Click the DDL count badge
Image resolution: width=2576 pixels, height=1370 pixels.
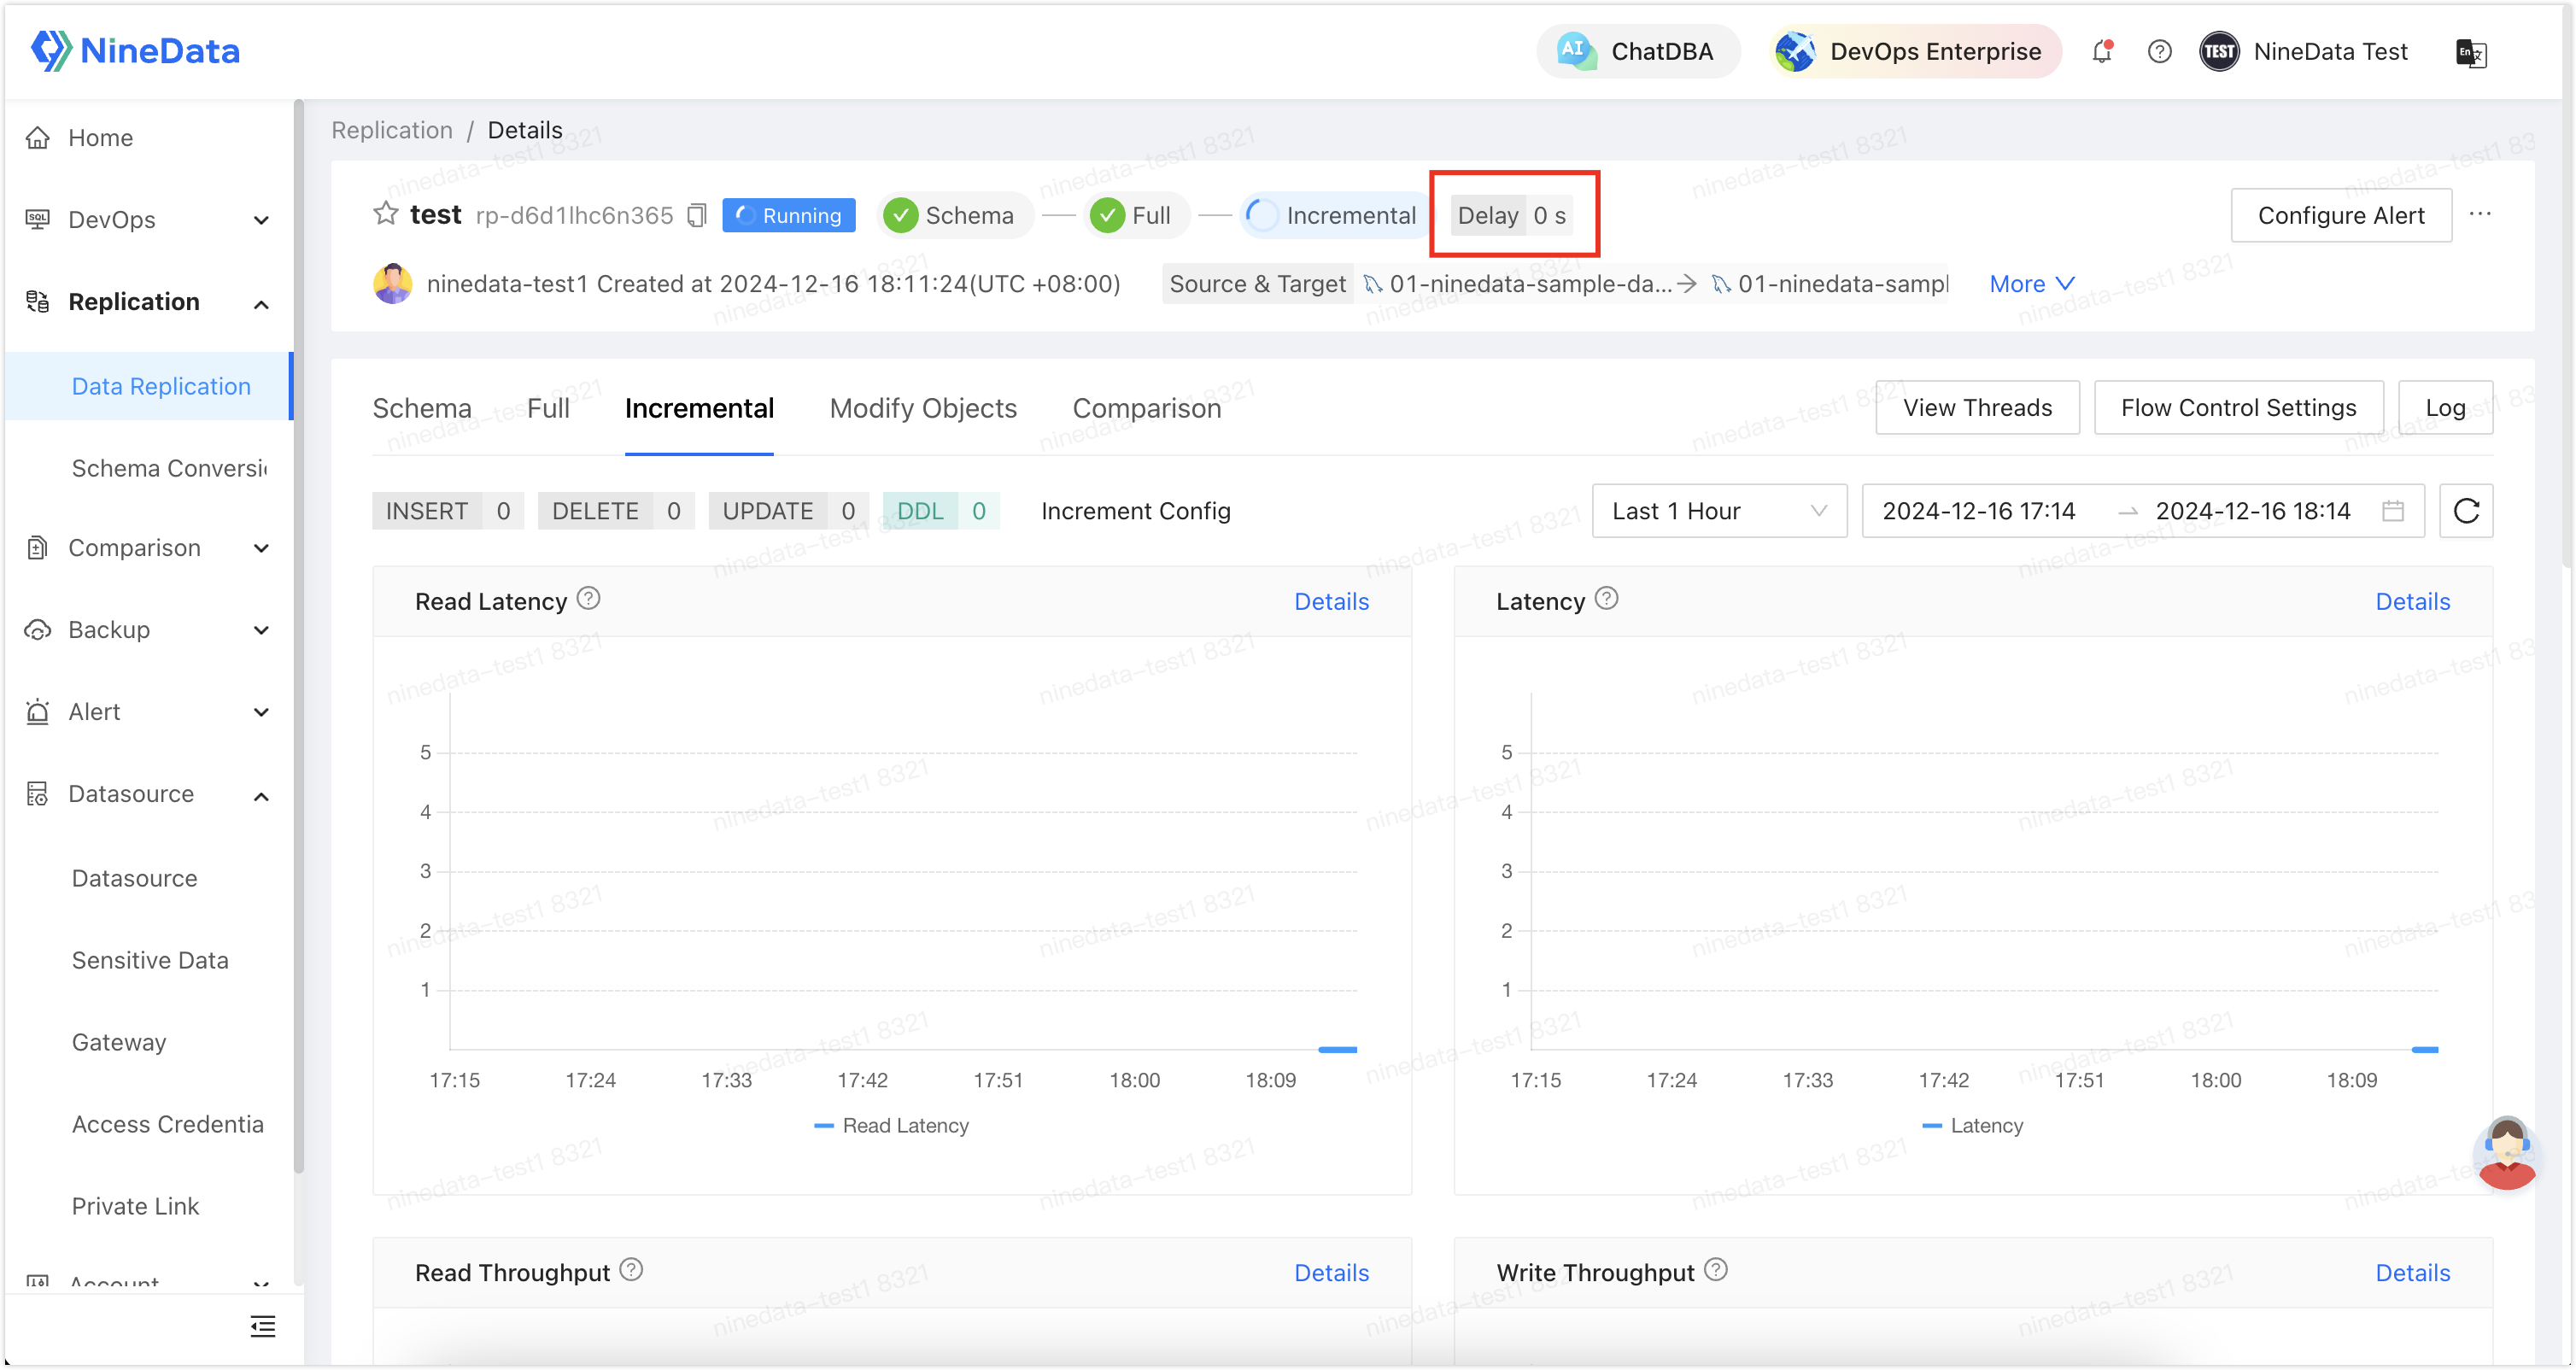click(x=941, y=511)
